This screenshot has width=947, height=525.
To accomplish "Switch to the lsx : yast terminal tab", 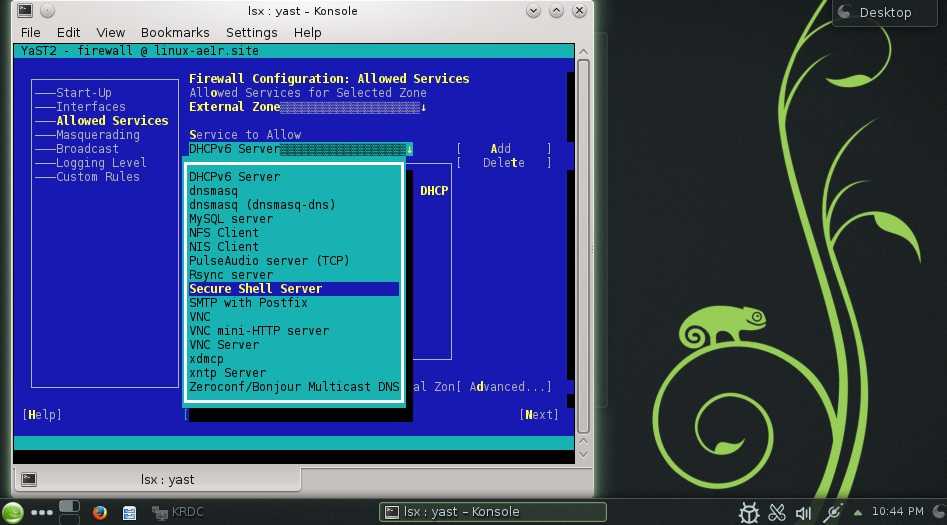I will click(x=157, y=479).
